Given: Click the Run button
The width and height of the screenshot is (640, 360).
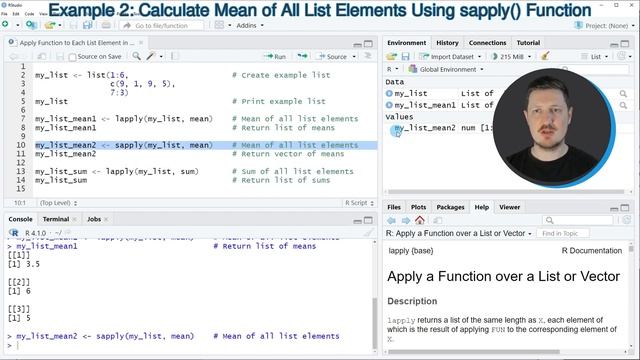Looking at the screenshot, I should (x=275, y=56).
